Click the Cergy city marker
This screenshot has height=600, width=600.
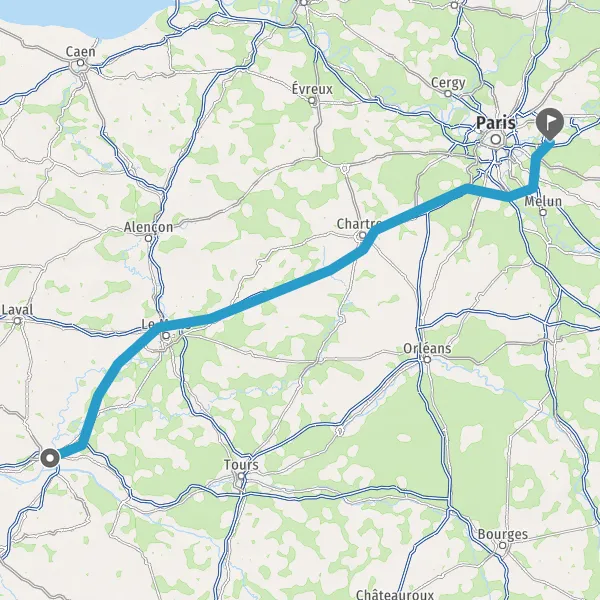[448, 94]
